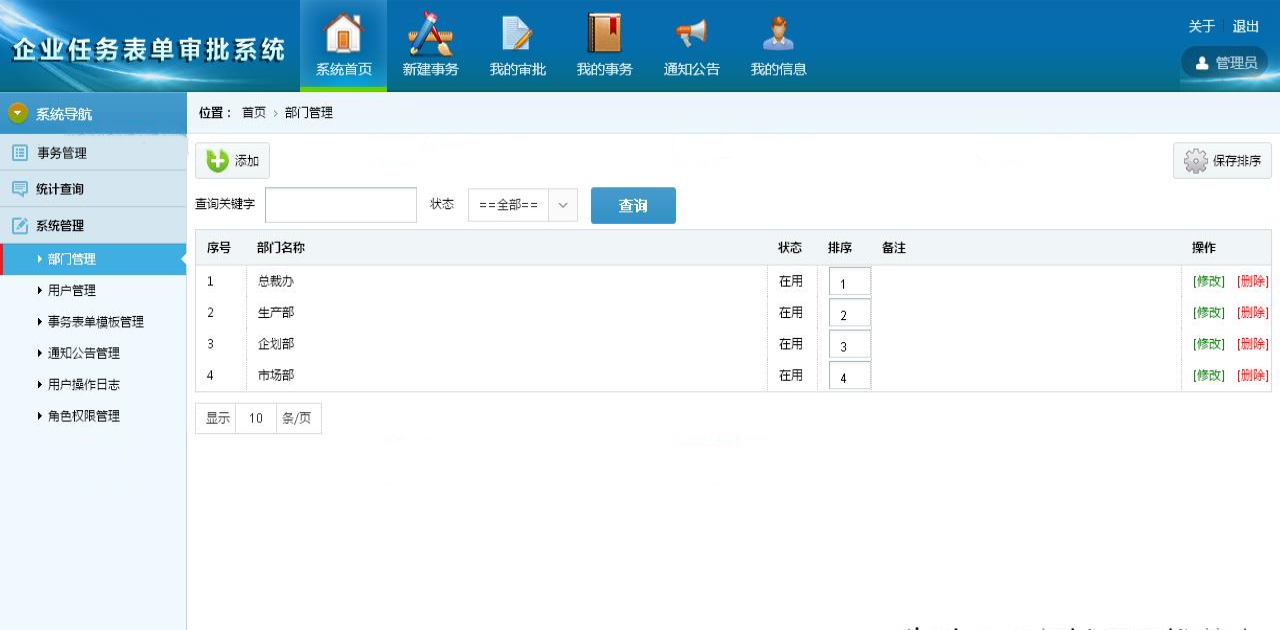
Task: Open 通知公告 megaphone icon
Action: [x=691, y=35]
